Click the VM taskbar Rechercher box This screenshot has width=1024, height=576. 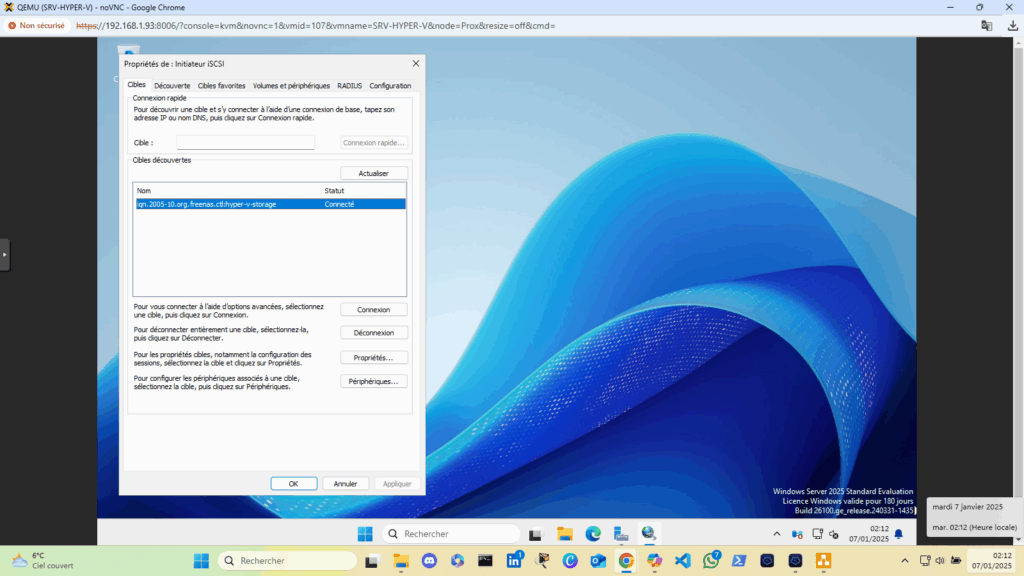[x=451, y=534]
